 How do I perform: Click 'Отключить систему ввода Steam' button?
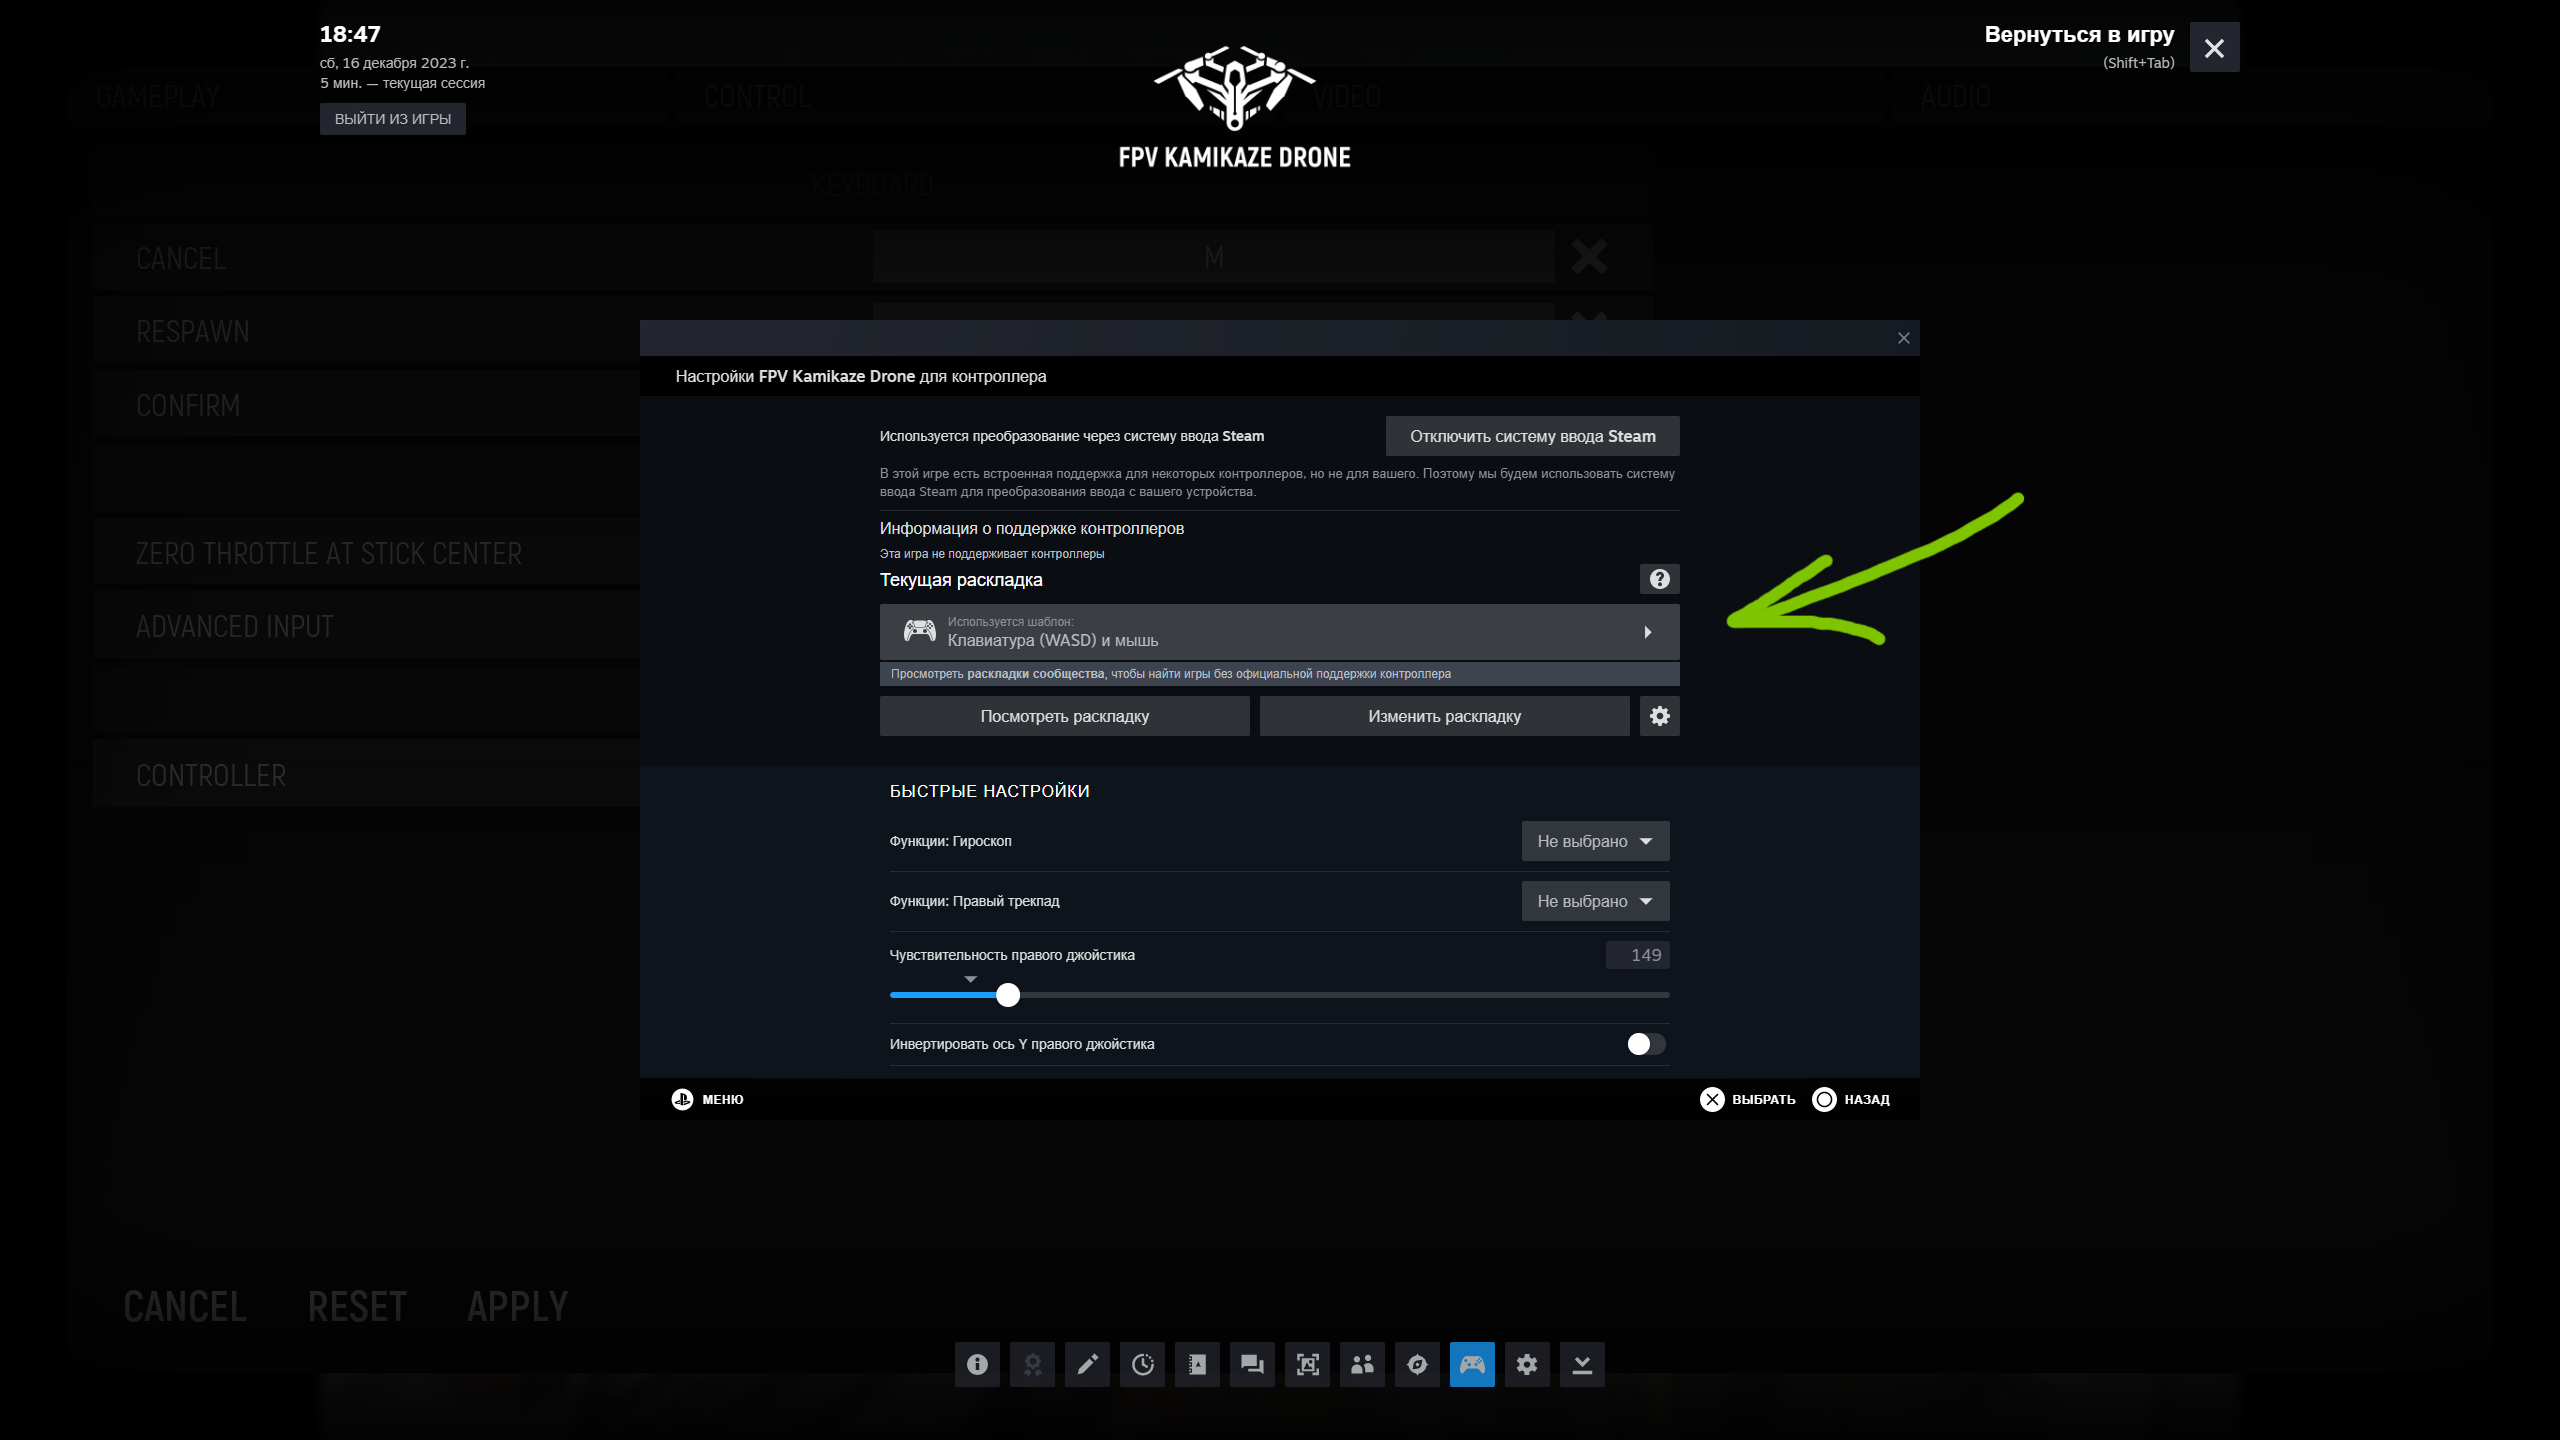(x=1532, y=436)
